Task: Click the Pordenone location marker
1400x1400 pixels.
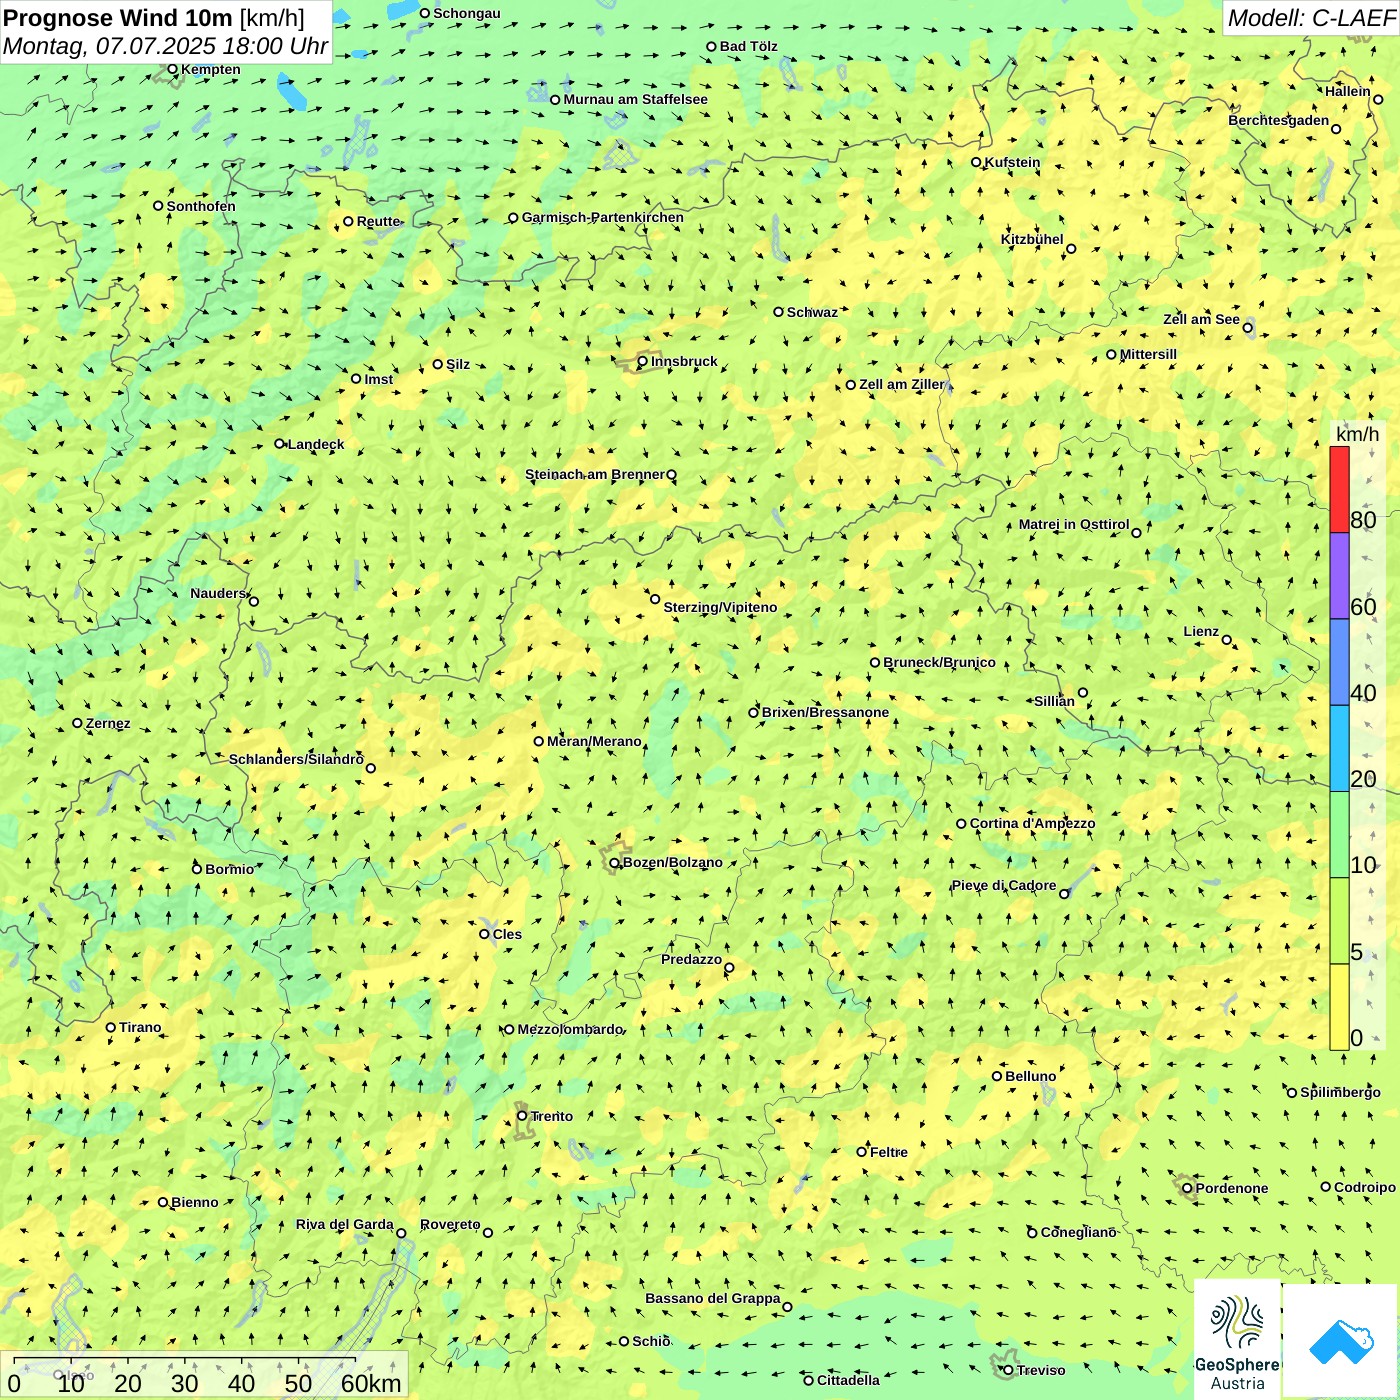Action: [1188, 1188]
